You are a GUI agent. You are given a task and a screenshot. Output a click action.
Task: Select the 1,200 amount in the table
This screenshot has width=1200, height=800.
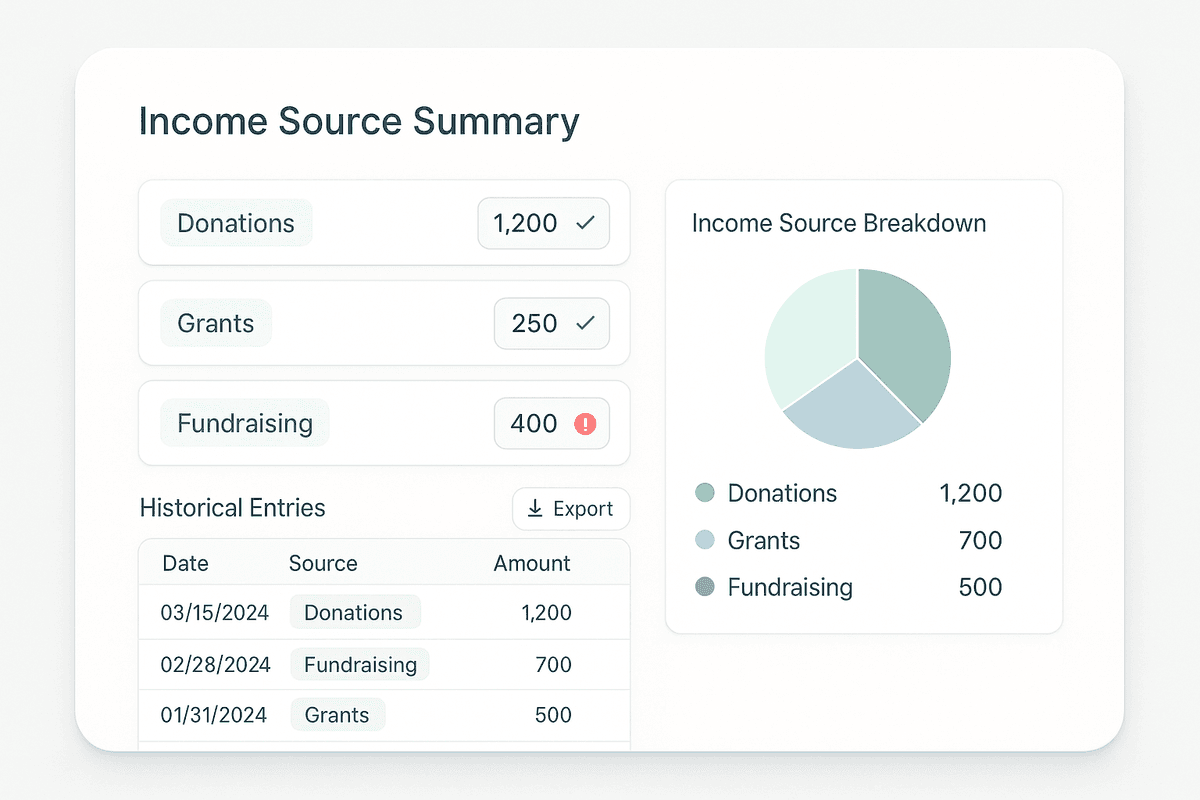click(547, 613)
